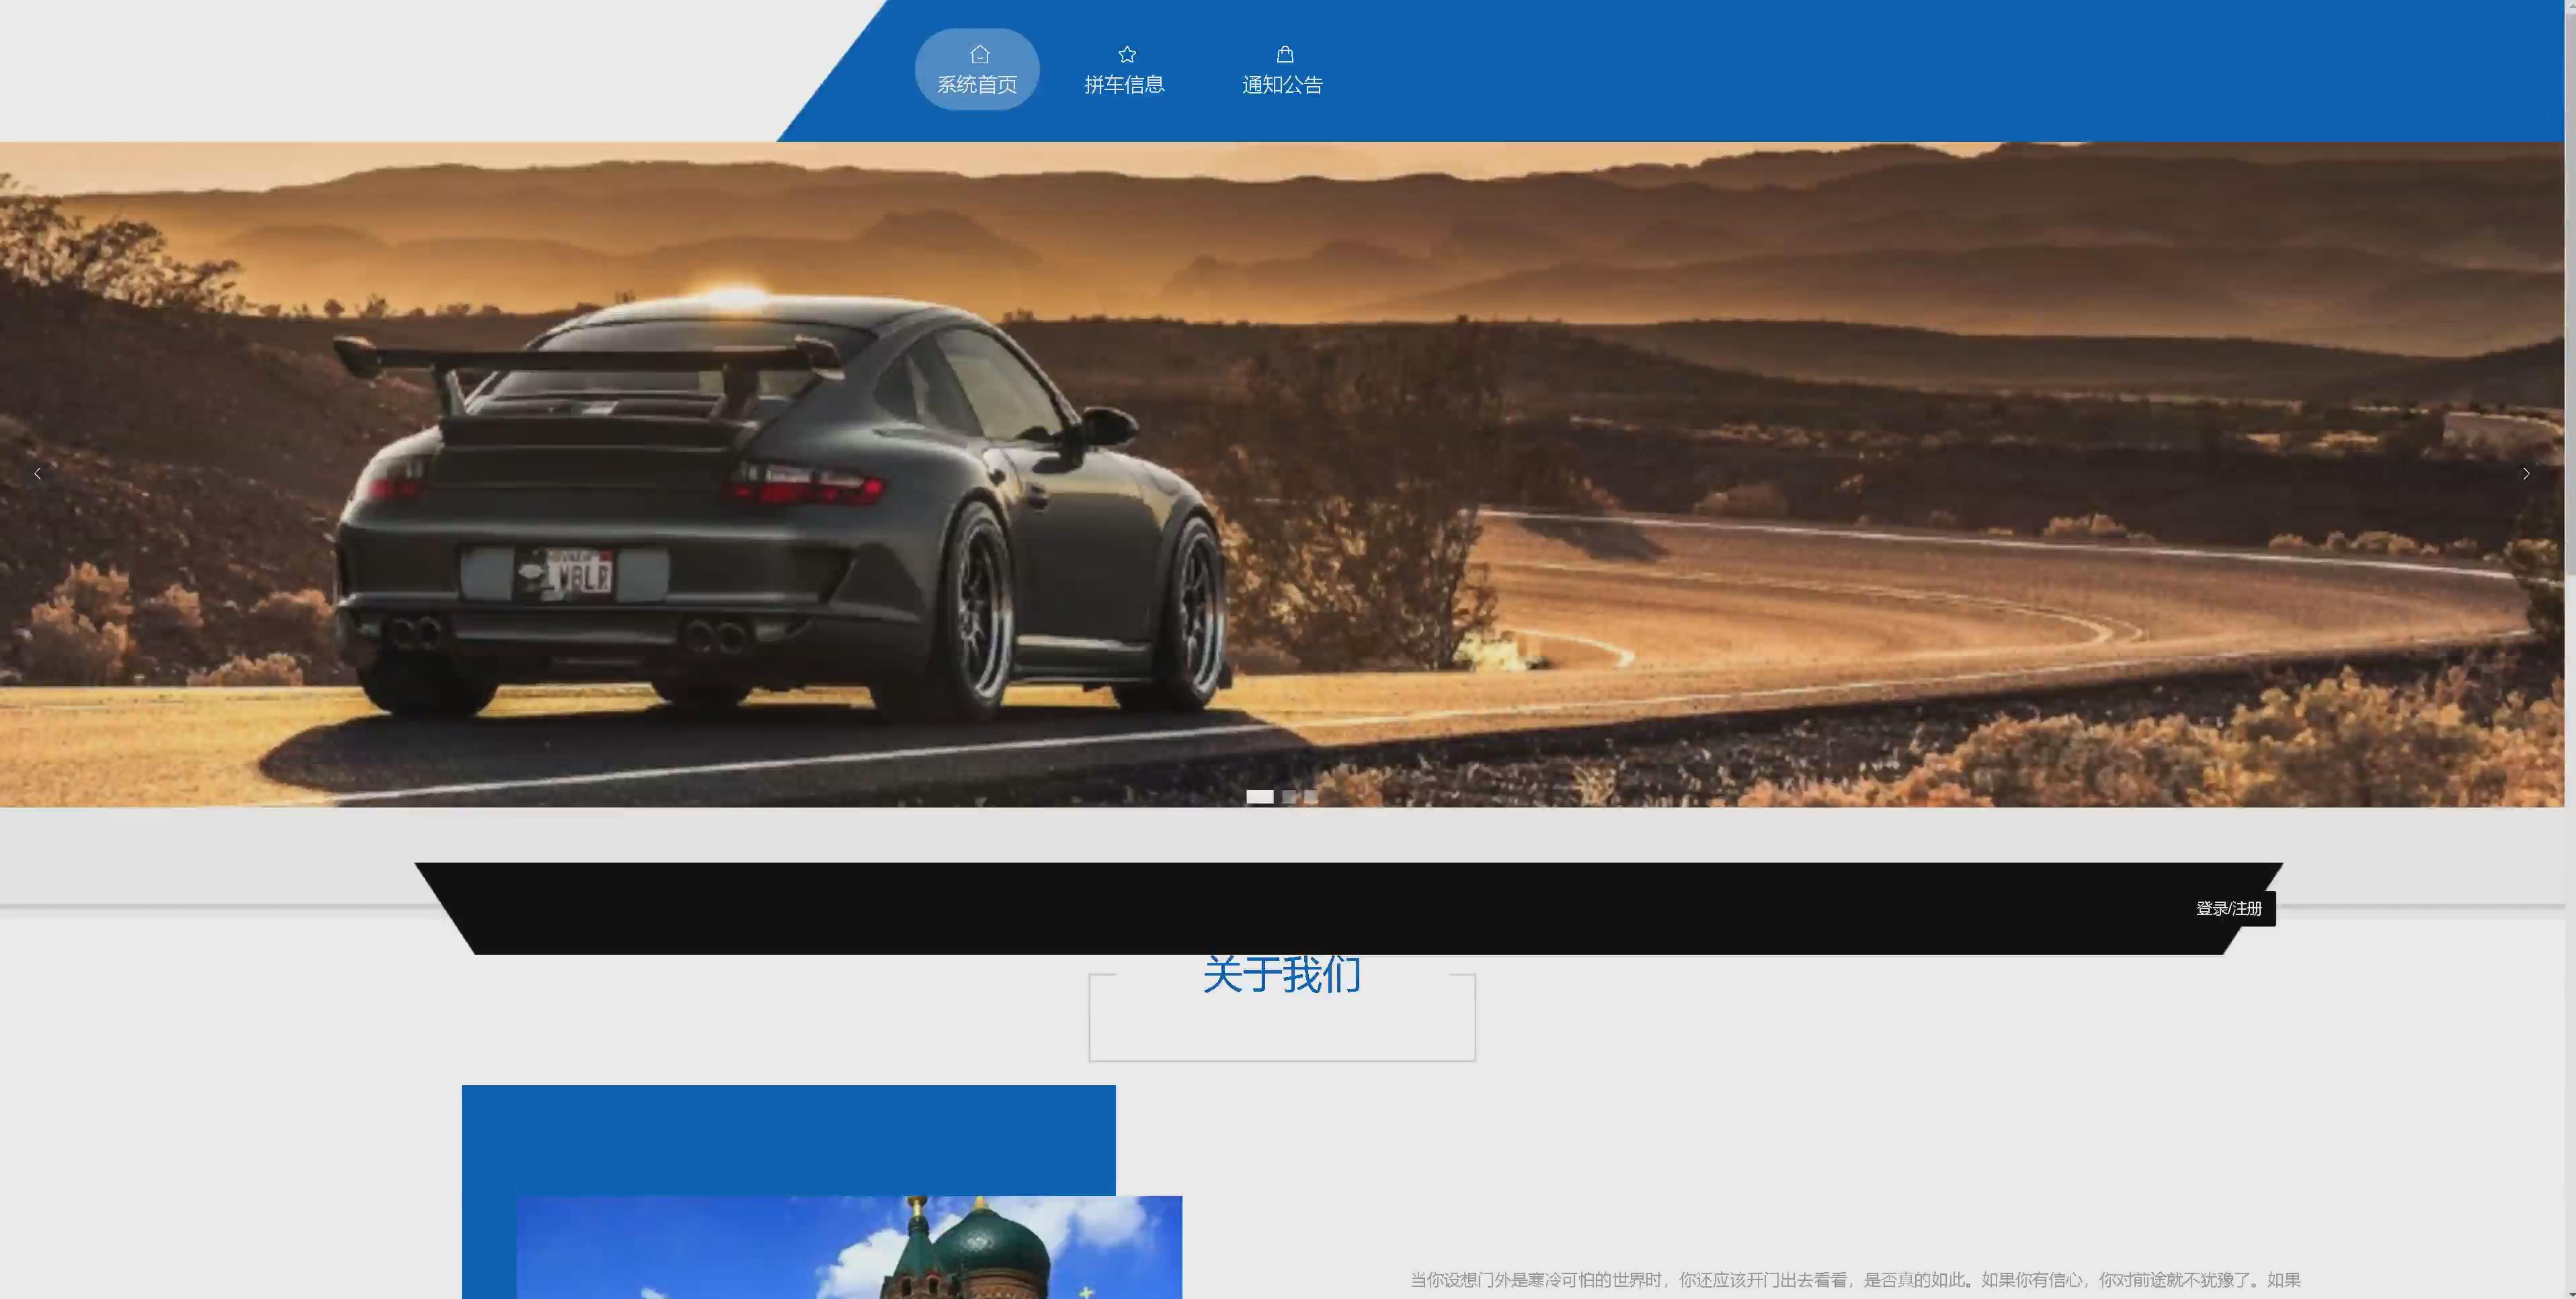Click the house icon above 系统首页
2576x1299 pixels.
[x=979, y=54]
